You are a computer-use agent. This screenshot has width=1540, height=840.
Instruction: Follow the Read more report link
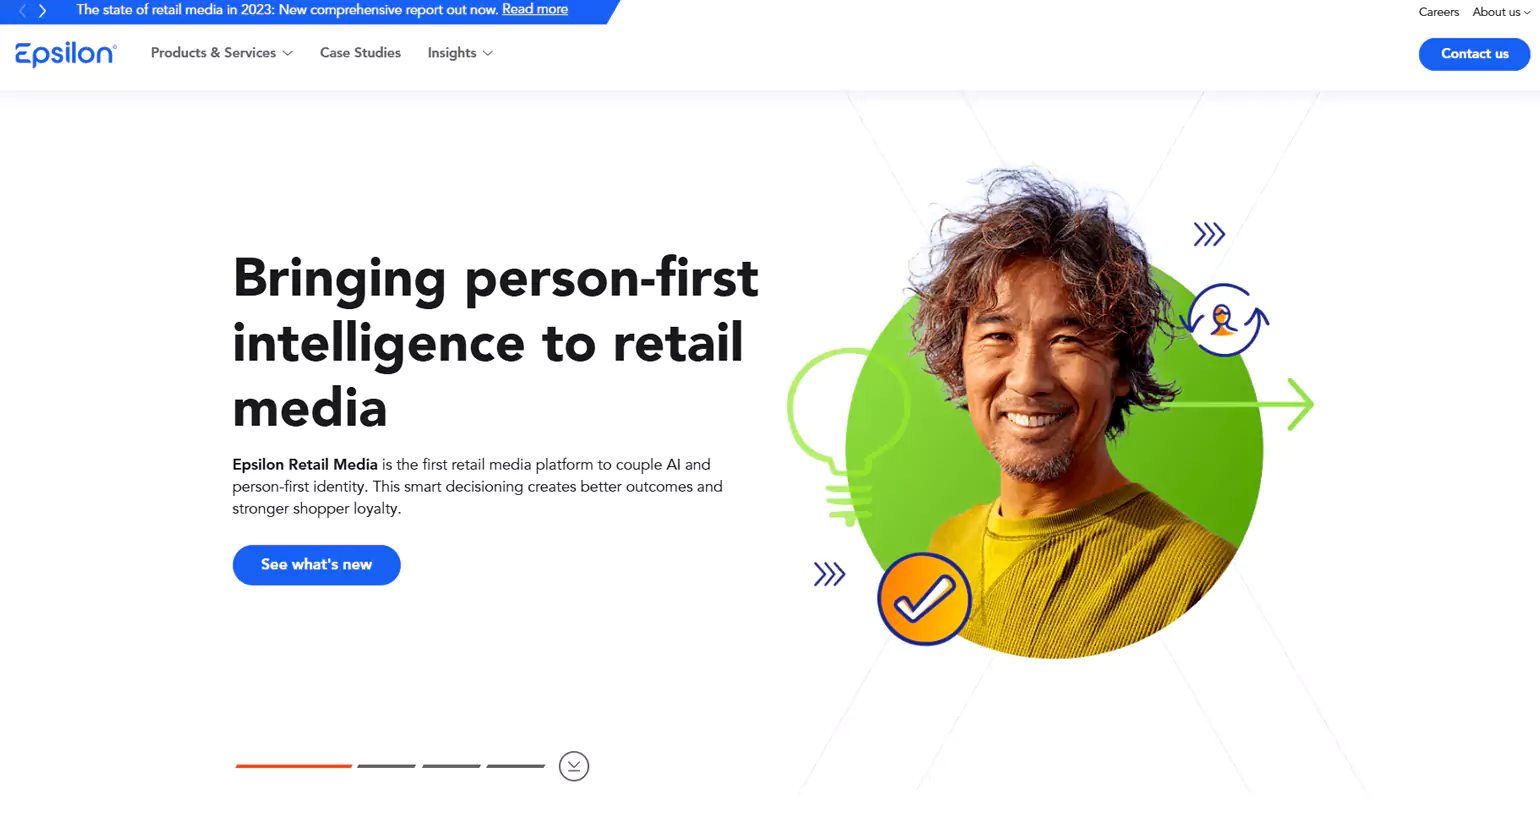535,9
